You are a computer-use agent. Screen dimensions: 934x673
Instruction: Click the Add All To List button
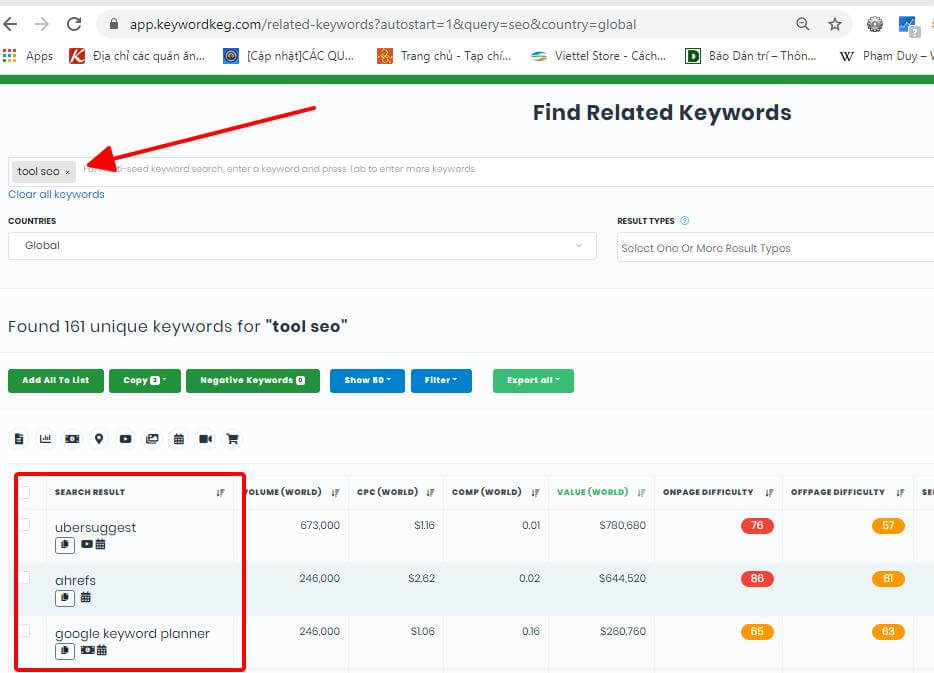[56, 381]
